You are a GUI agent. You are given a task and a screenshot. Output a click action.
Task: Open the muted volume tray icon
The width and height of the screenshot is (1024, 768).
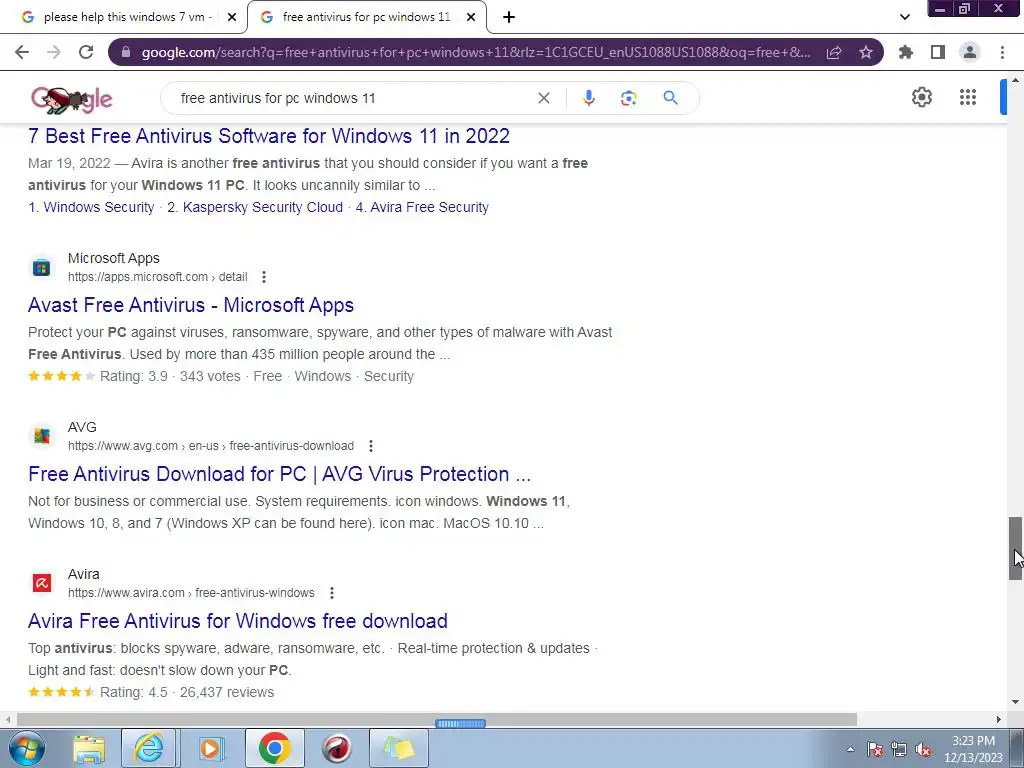pyautogui.click(x=923, y=750)
